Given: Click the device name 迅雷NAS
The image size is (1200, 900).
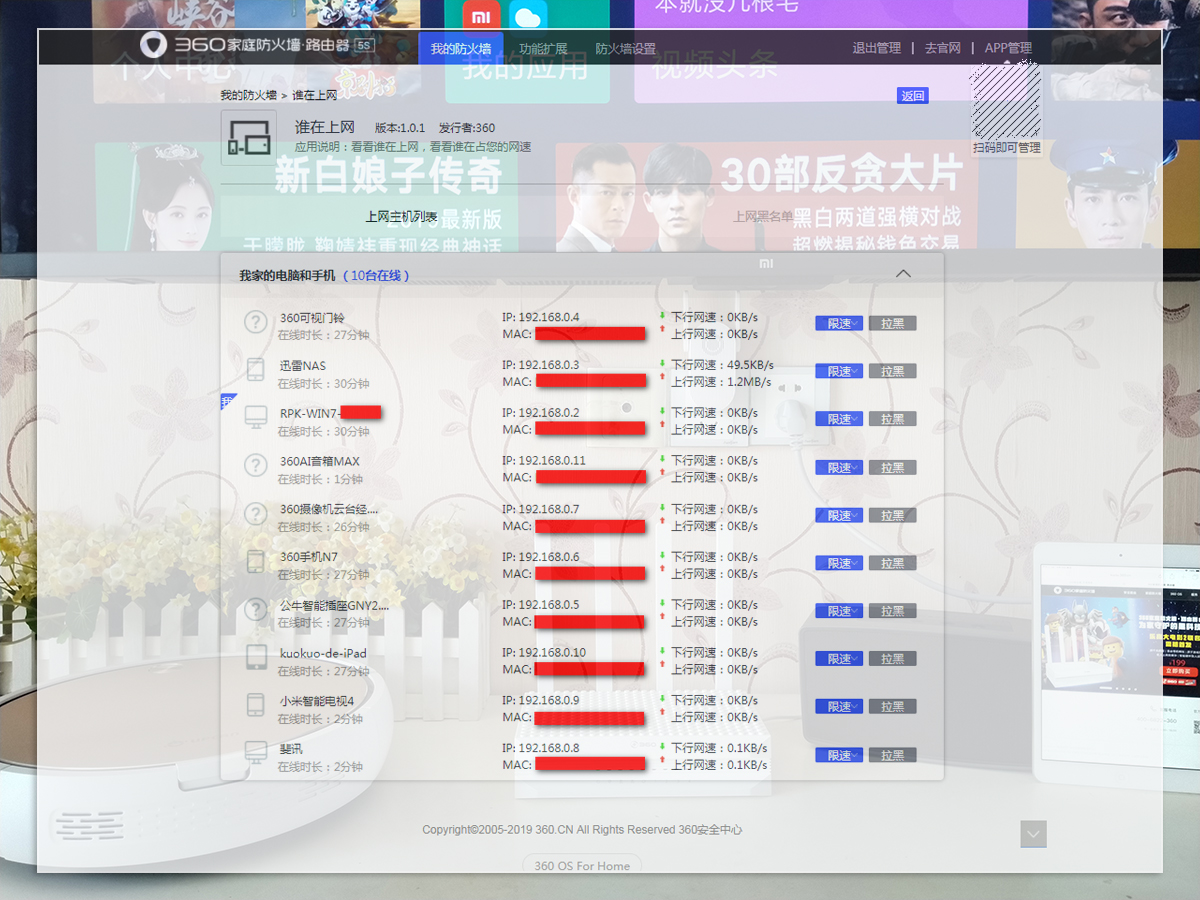Looking at the screenshot, I should [303, 366].
